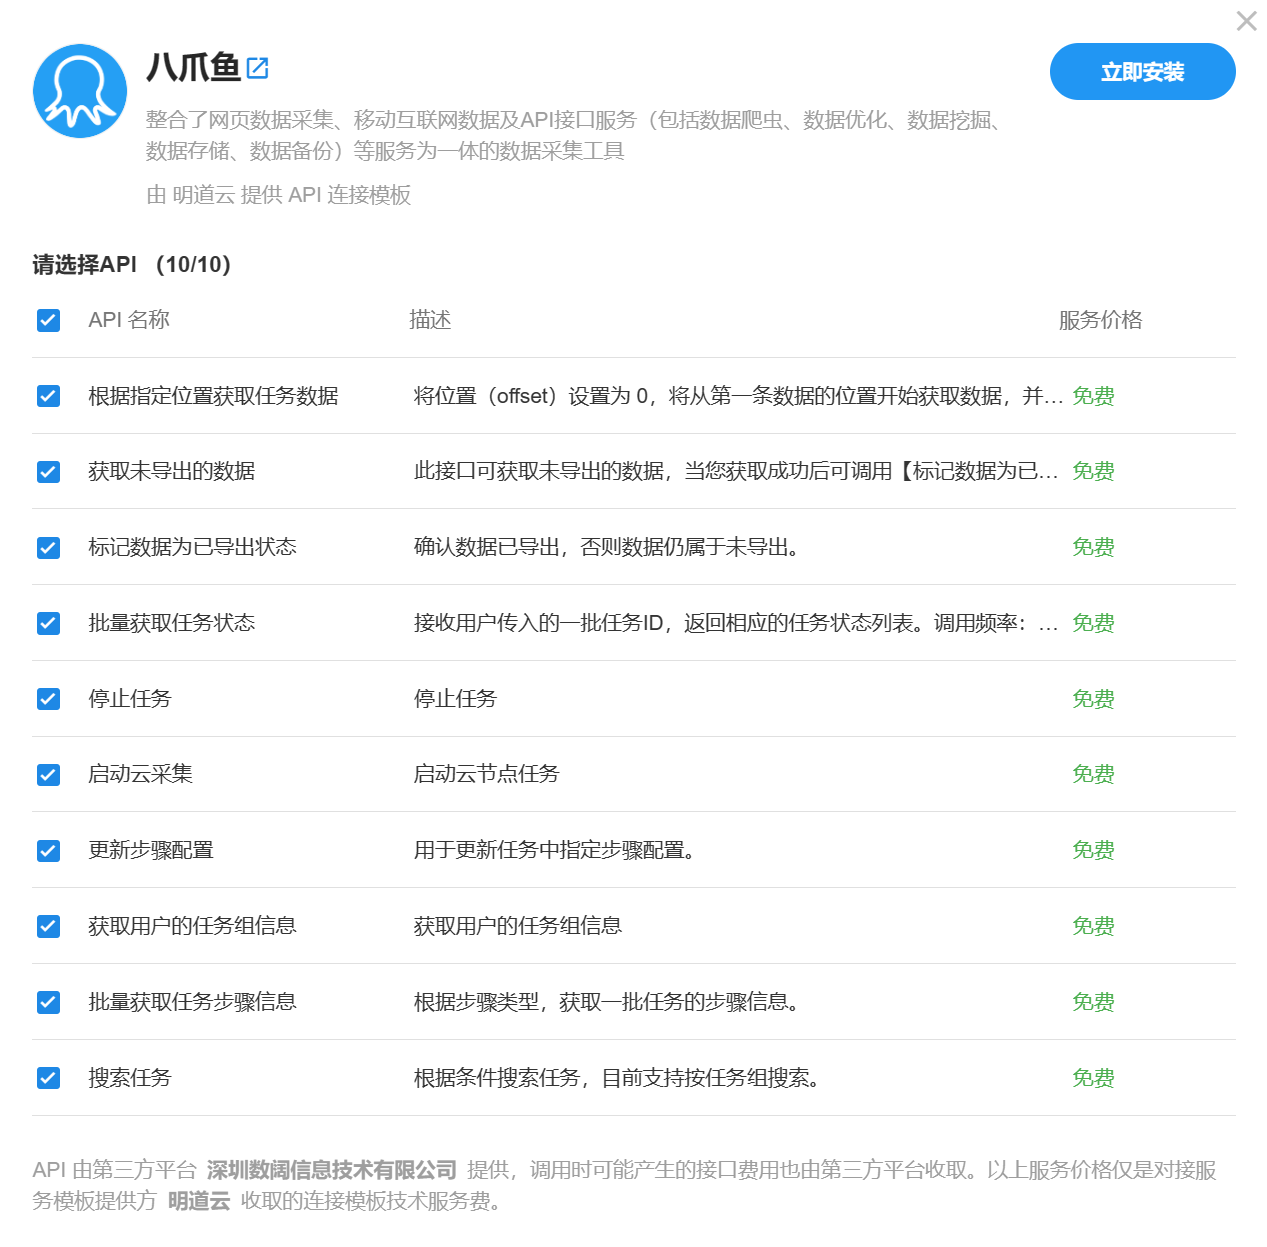This screenshot has height=1247, width=1267.
Task: Click the 更新步骤配置 API name
Action: tap(151, 850)
